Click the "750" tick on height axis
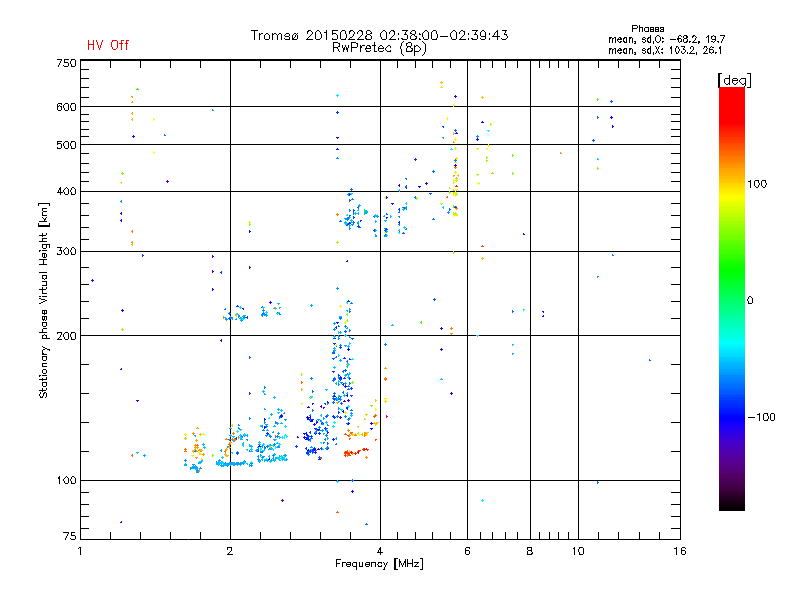800x600 pixels. pos(66,63)
